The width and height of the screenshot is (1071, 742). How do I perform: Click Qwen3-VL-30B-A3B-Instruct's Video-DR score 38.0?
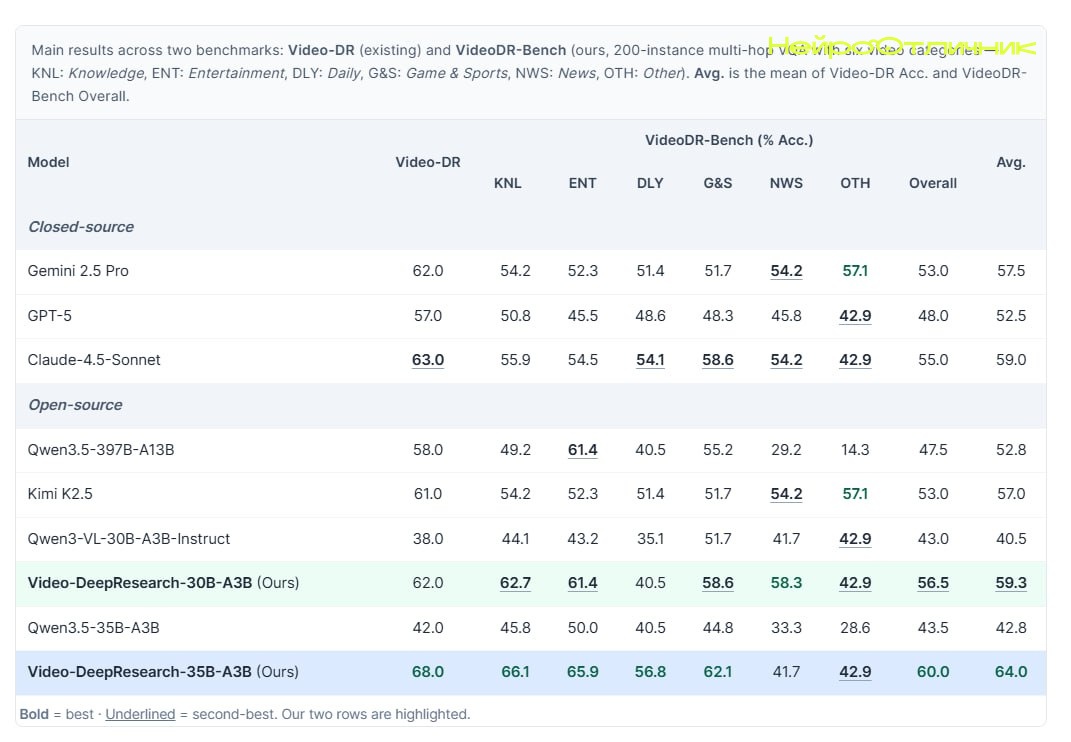tap(428, 538)
